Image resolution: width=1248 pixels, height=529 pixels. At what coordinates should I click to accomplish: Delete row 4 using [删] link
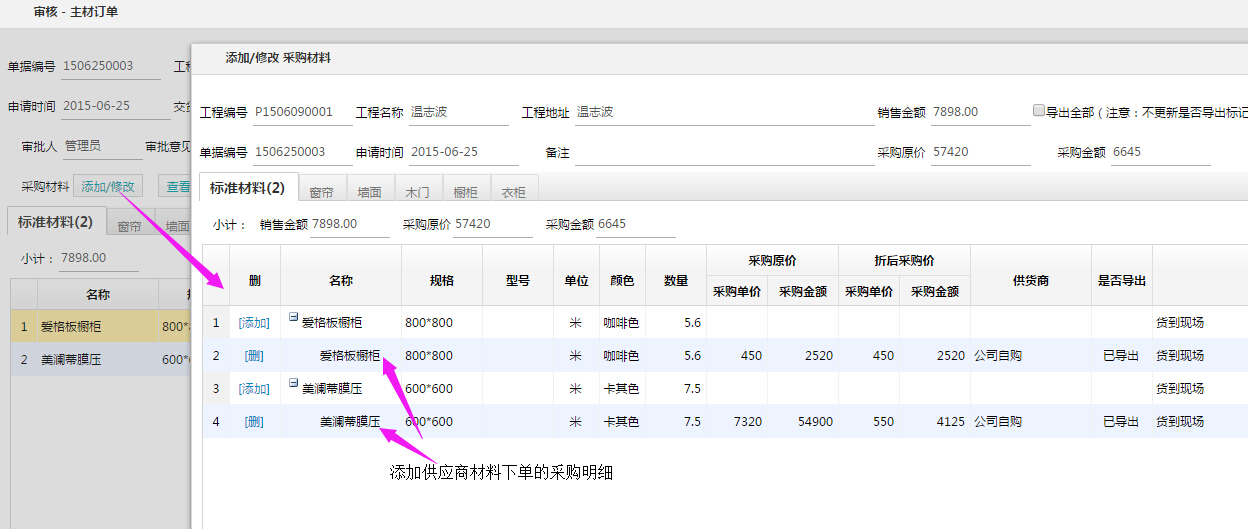pos(254,422)
